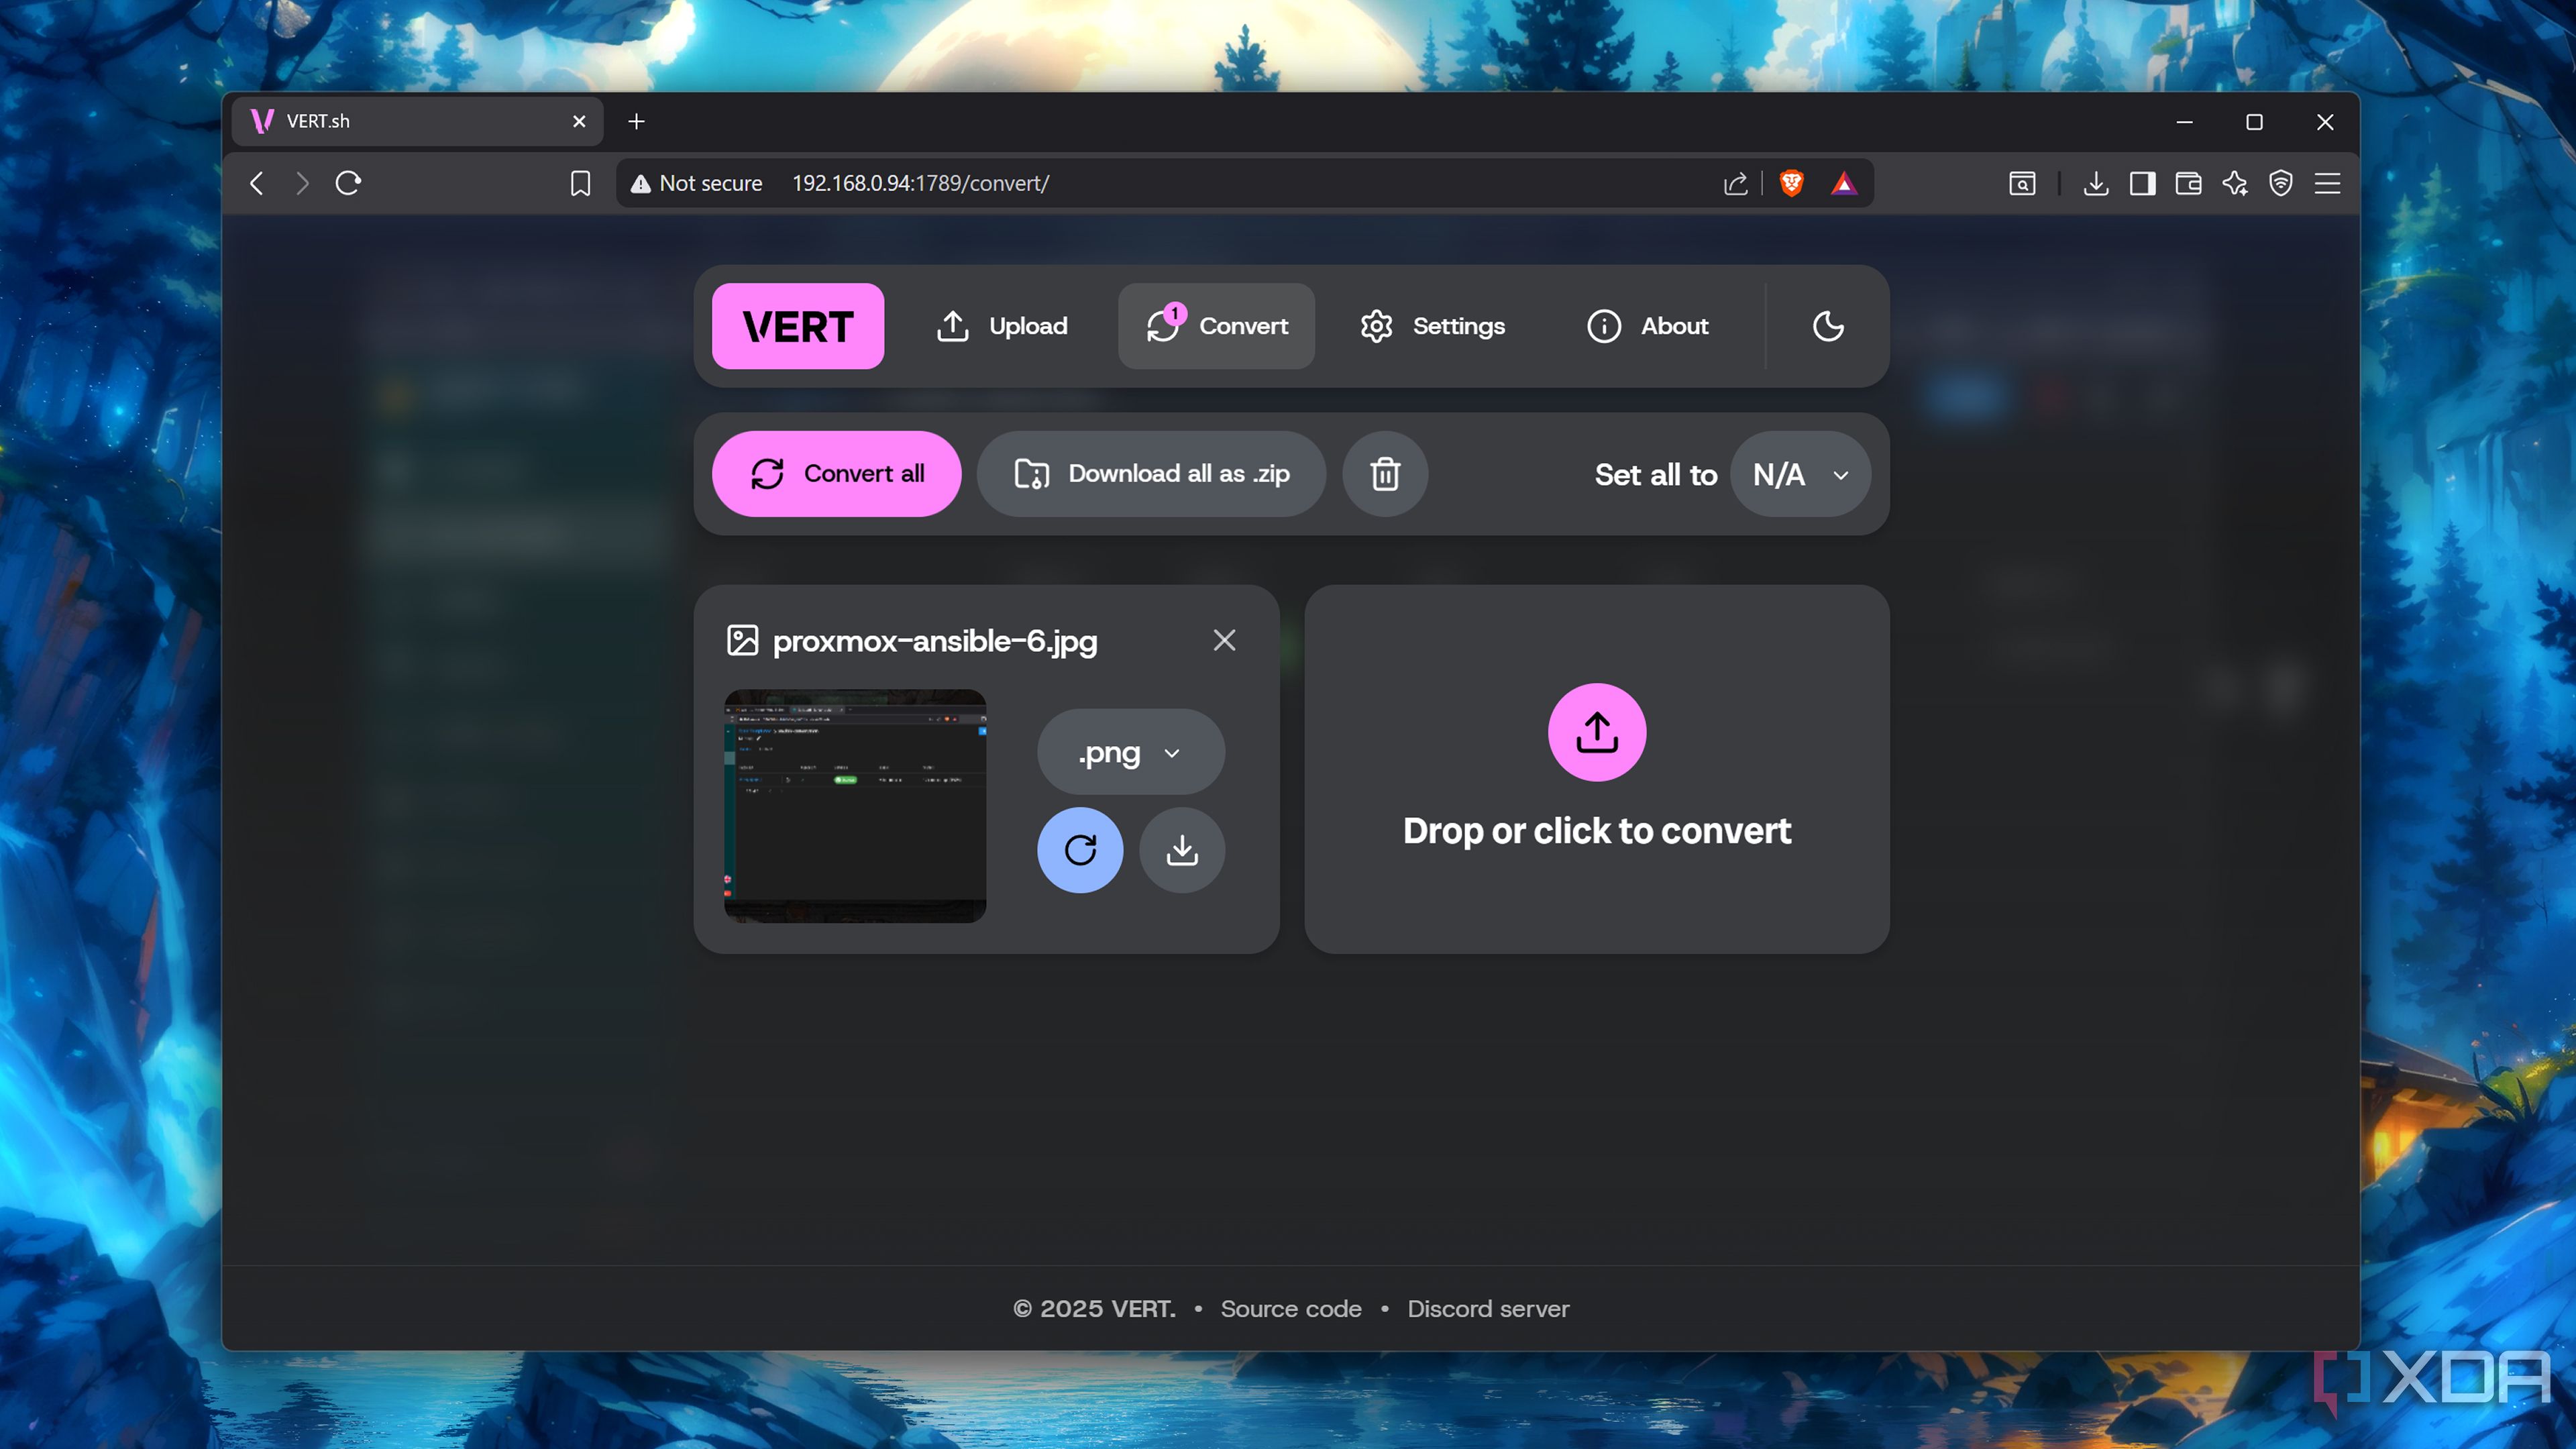Open the Source code link
Screen dimensions: 2576x1449
click(1290, 1309)
